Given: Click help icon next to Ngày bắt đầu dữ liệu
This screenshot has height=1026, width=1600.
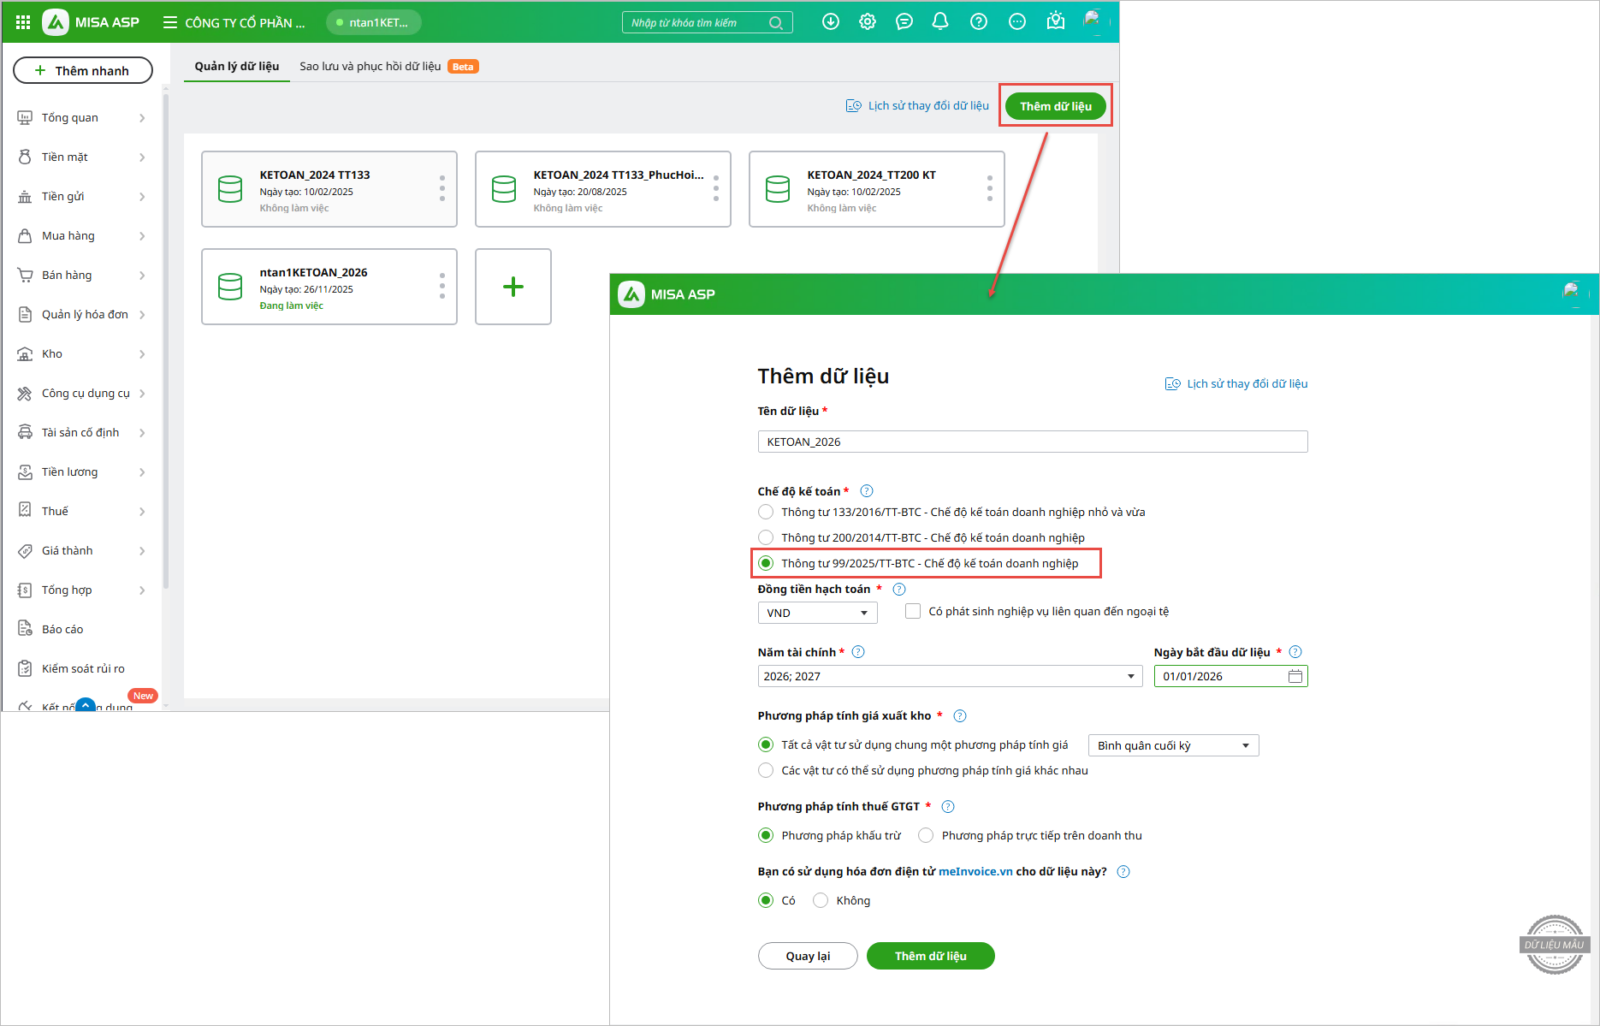Looking at the screenshot, I should (x=1295, y=652).
